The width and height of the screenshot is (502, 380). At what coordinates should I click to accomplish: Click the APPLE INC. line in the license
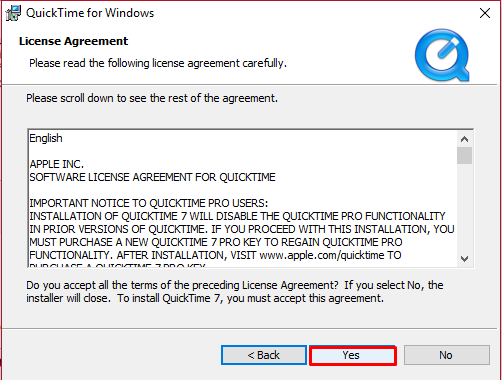tap(56, 164)
